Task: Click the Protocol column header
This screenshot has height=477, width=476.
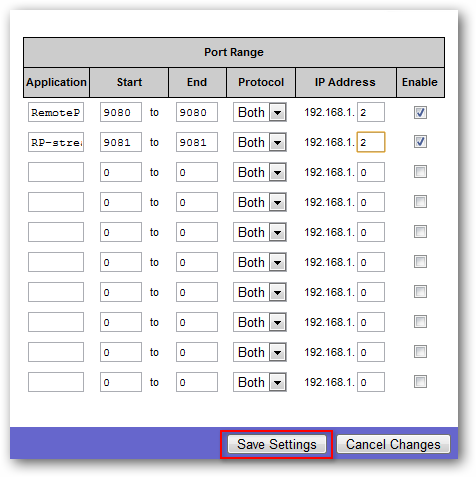Action: coord(261,82)
